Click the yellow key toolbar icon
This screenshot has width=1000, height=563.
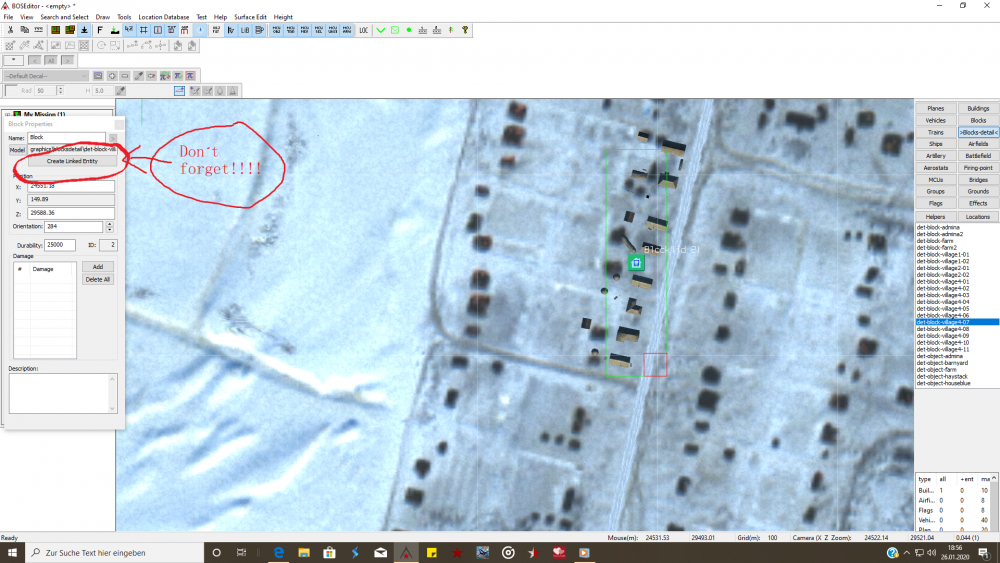point(465,30)
